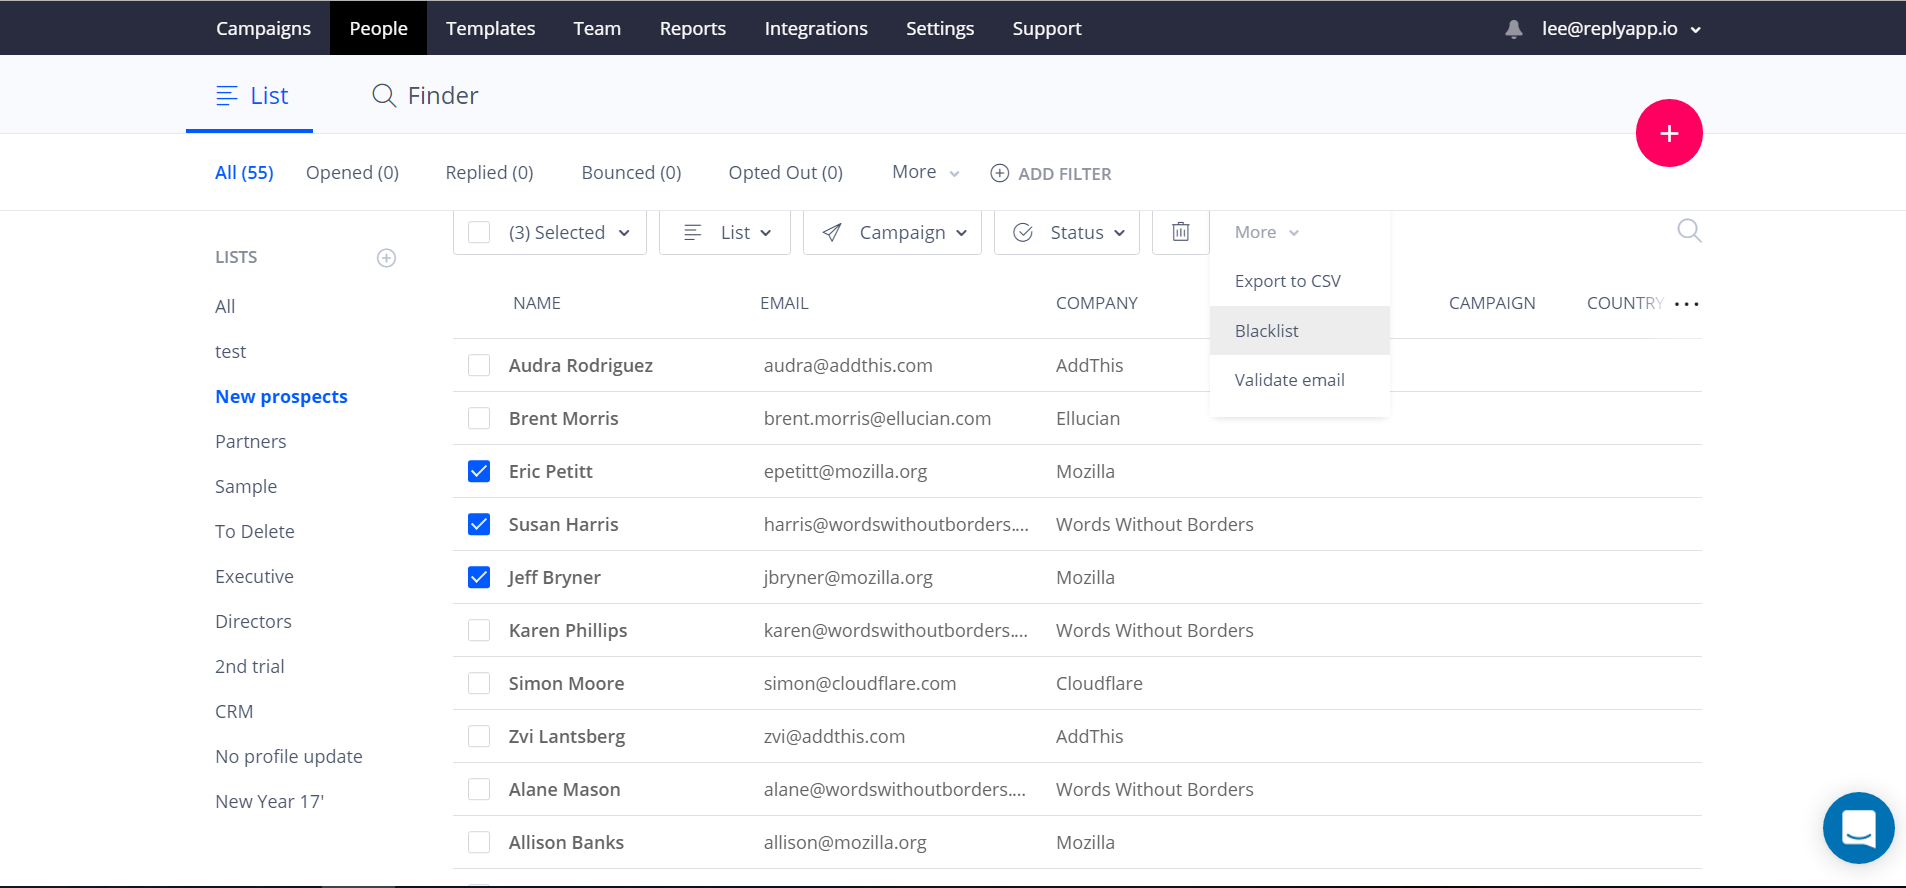This screenshot has width=1906, height=888.
Task: Click the pink add person plus button
Action: (1669, 133)
